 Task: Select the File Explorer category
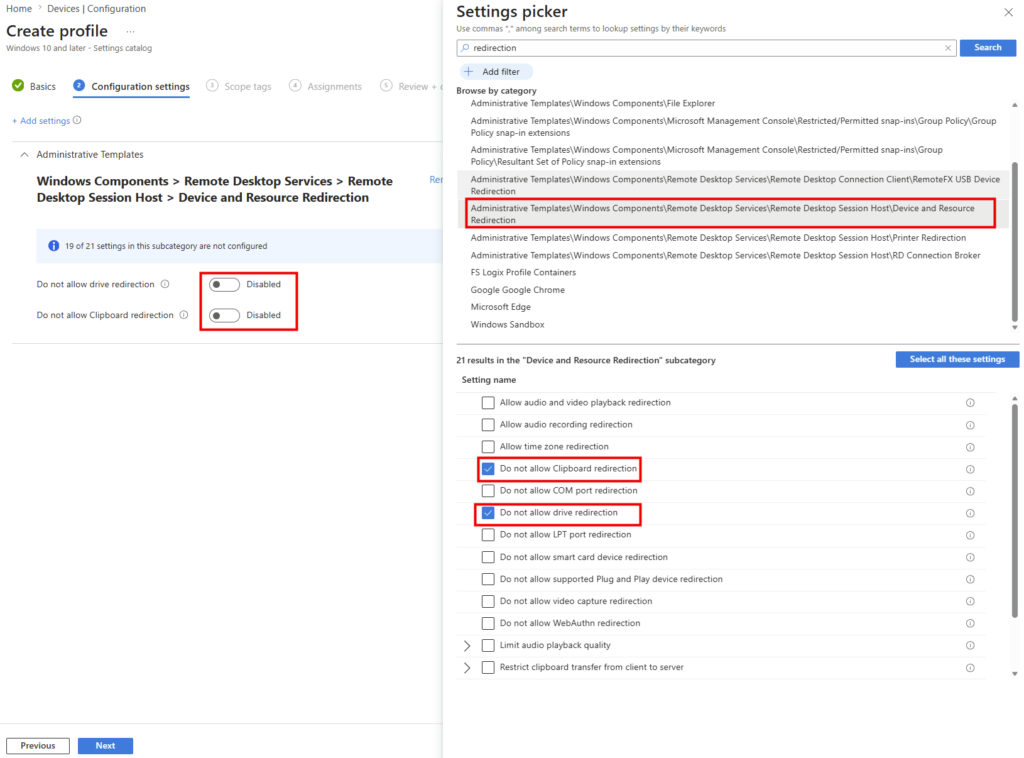(x=592, y=103)
